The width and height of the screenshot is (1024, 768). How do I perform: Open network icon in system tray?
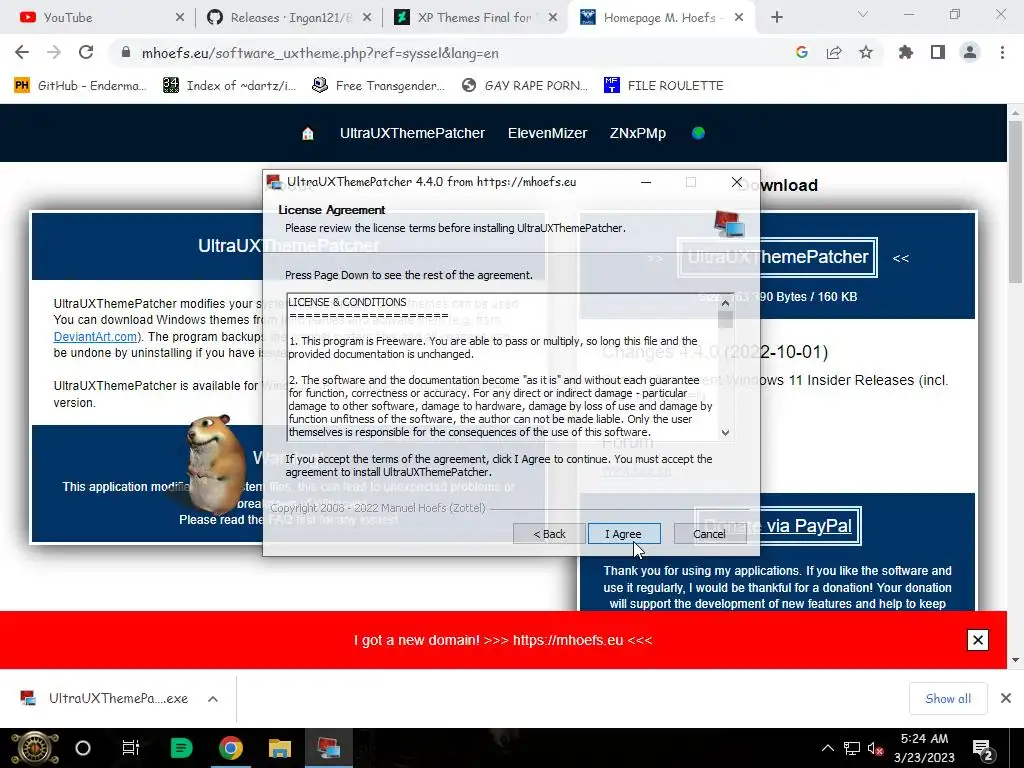852,748
